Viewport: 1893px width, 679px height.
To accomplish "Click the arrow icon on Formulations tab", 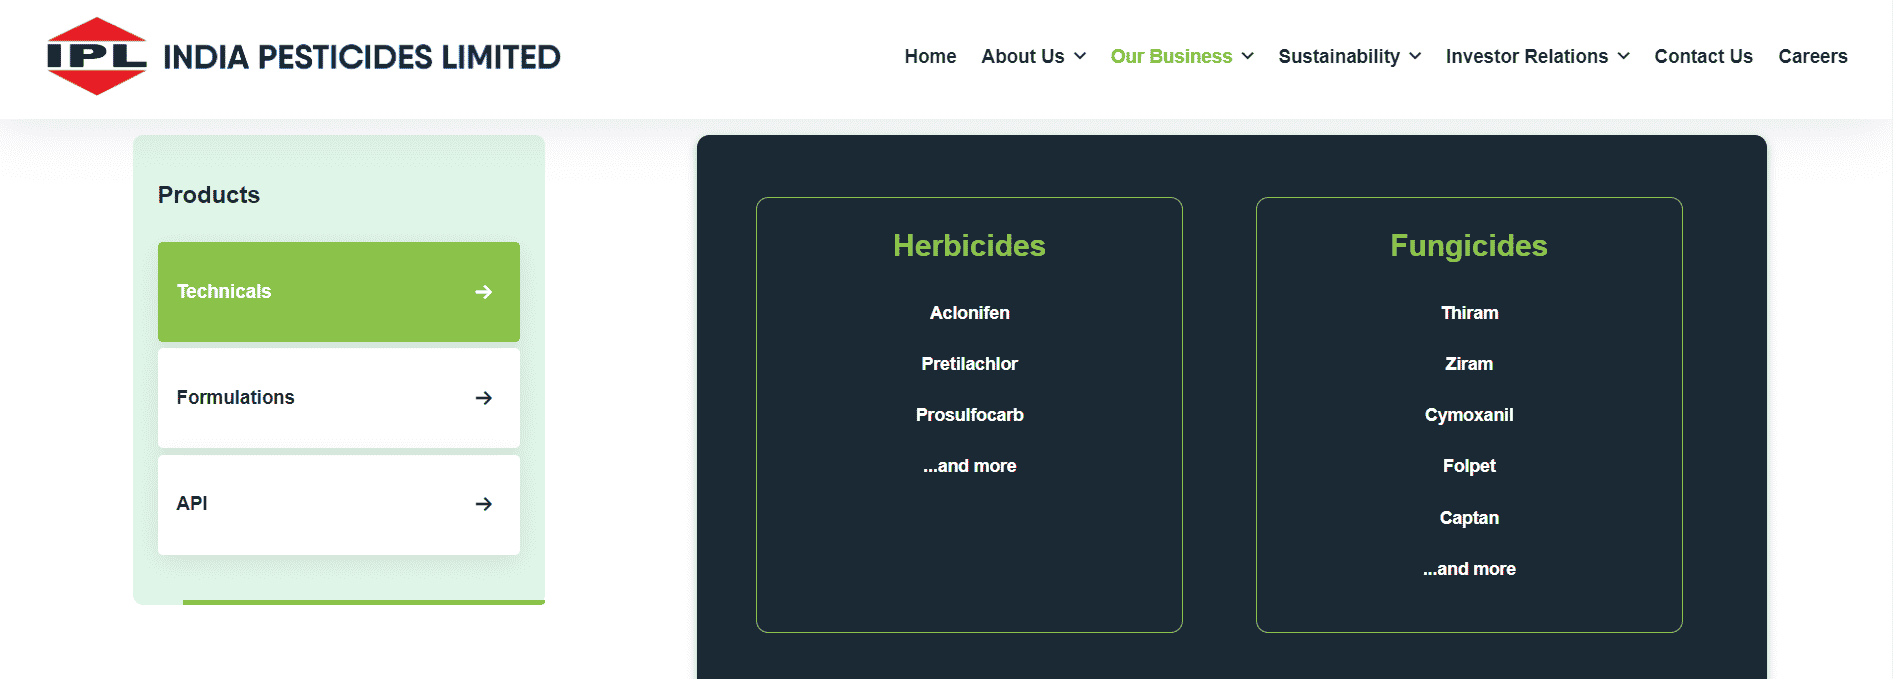I will [x=484, y=398].
